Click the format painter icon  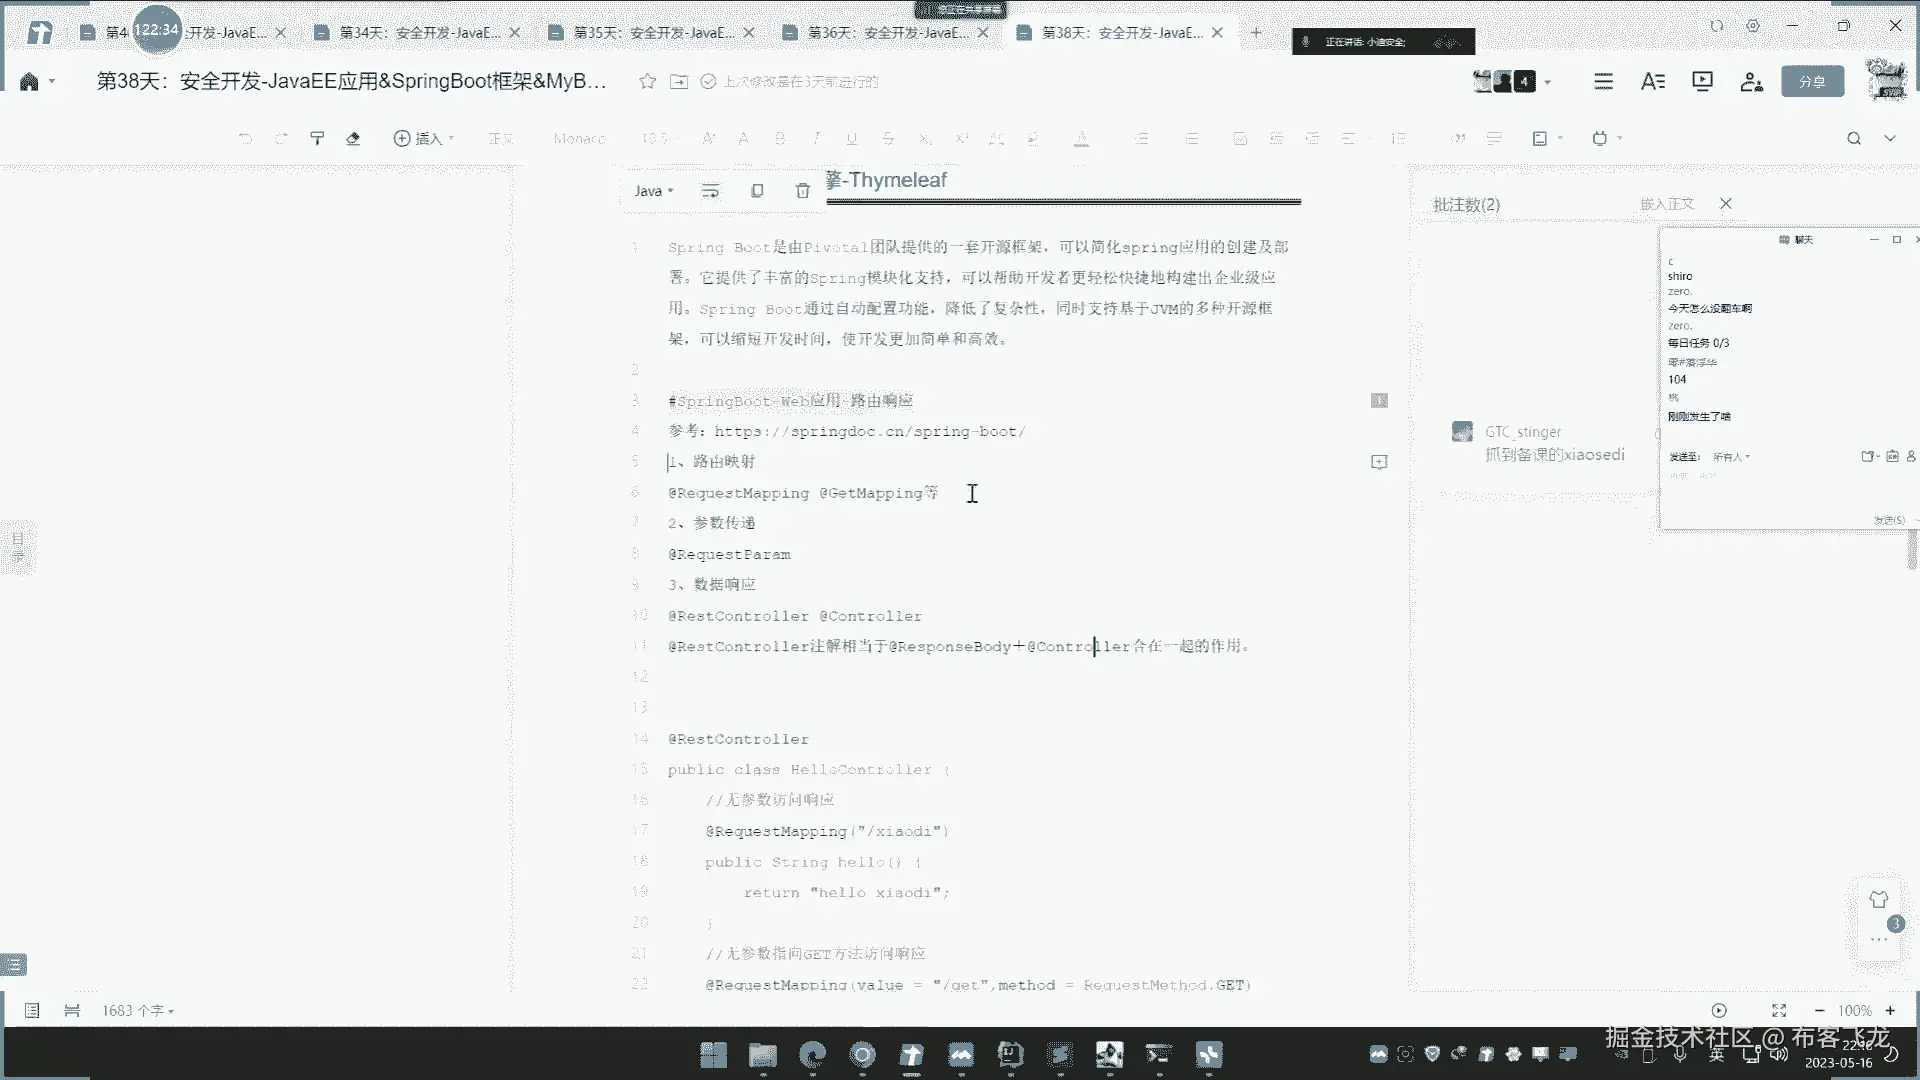coord(317,139)
